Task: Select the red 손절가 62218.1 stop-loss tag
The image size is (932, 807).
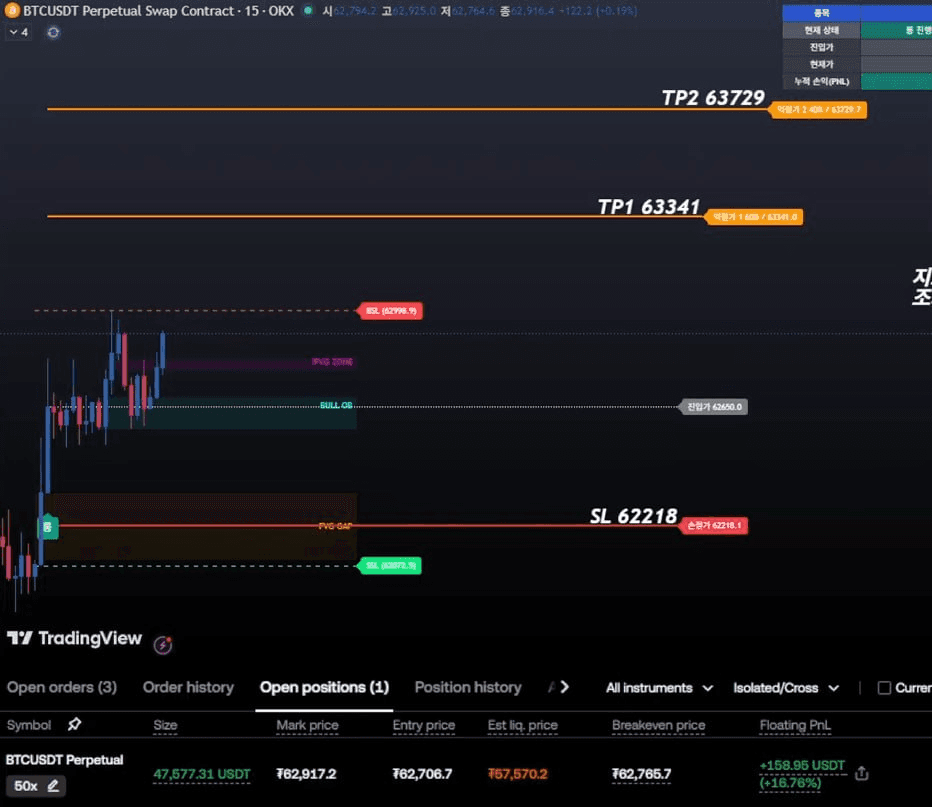Action: point(714,525)
